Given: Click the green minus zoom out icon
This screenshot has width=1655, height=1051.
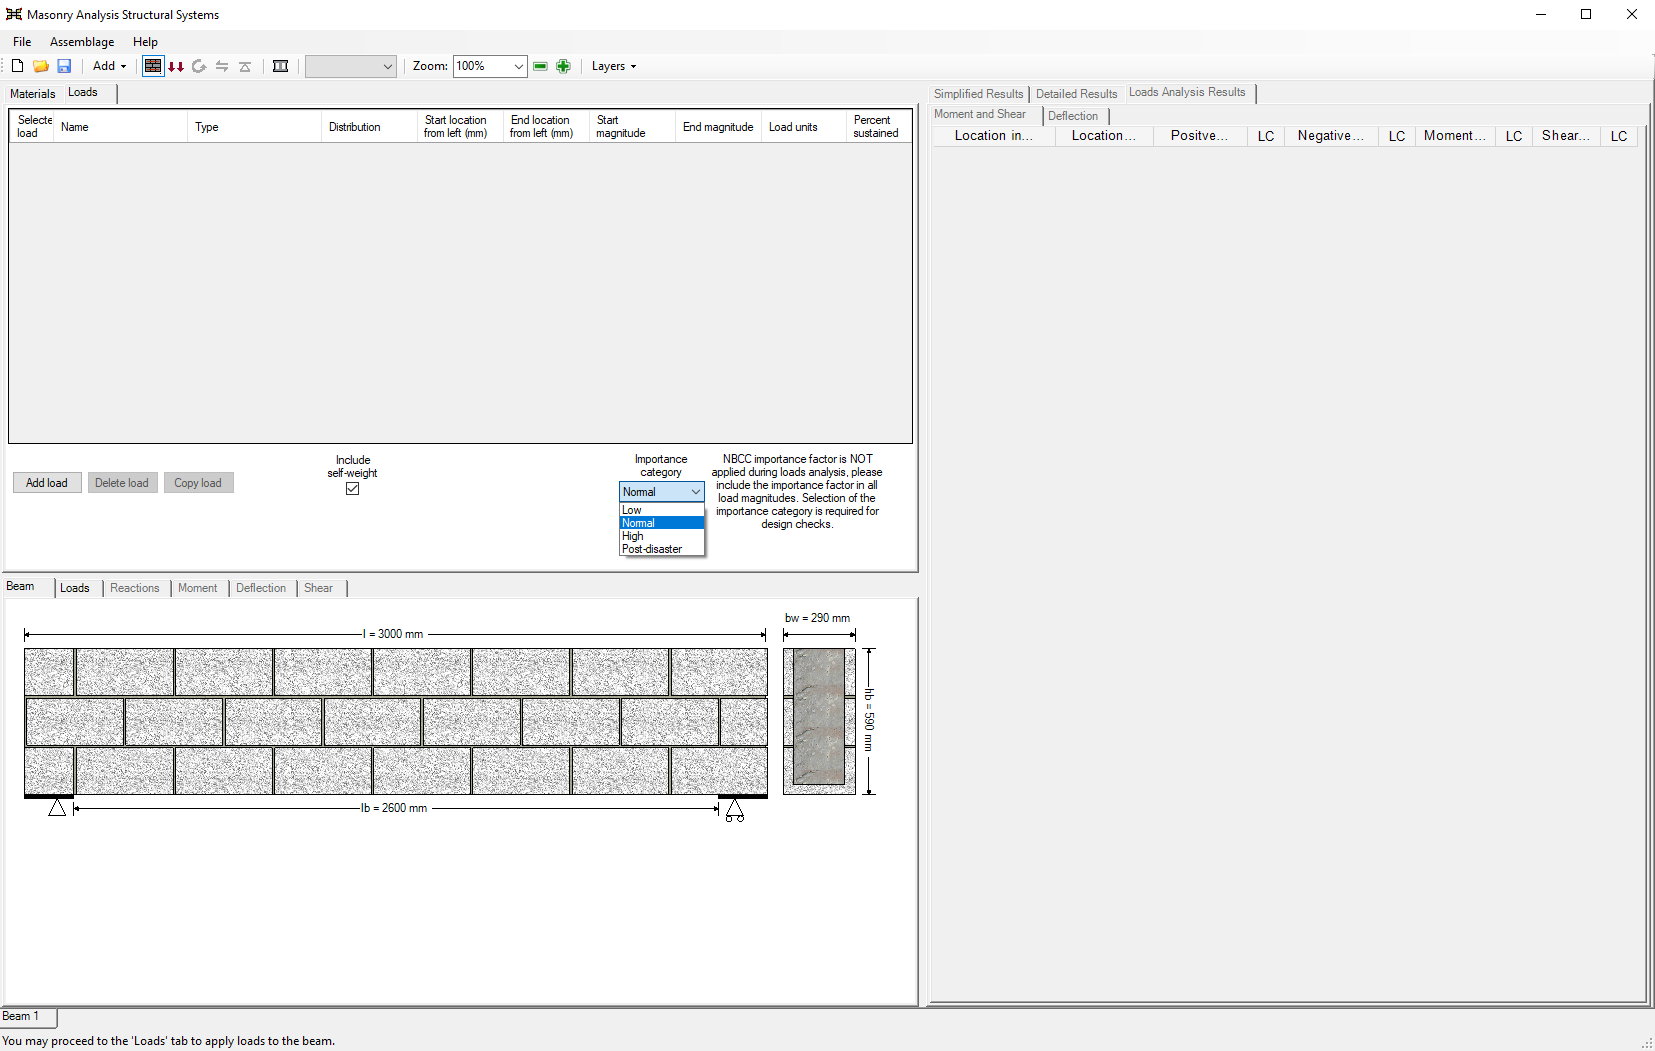Looking at the screenshot, I should [540, 66].
